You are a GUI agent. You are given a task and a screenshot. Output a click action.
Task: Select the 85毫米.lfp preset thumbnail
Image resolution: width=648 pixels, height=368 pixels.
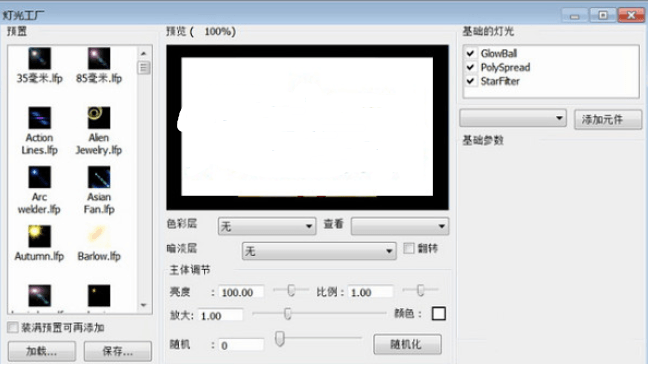[99, 58]
